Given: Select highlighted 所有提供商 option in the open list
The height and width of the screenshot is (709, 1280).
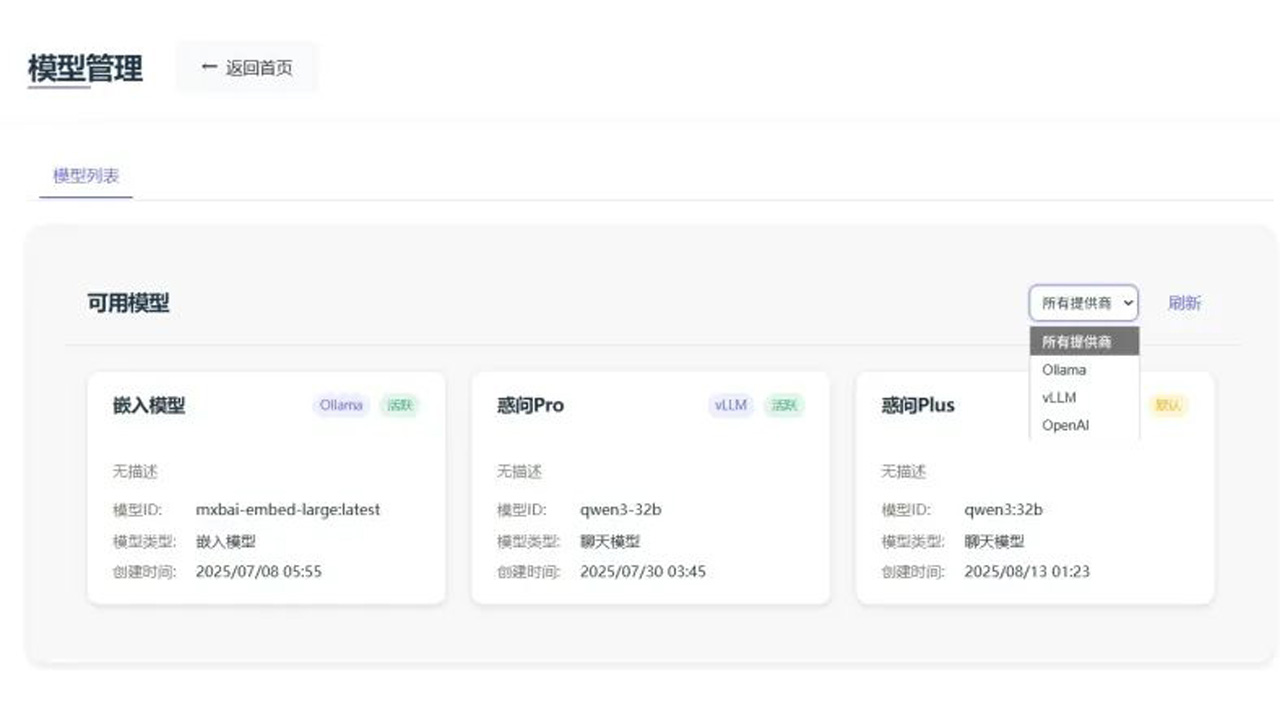Looking at the screenshot, I should (1077, 342).
